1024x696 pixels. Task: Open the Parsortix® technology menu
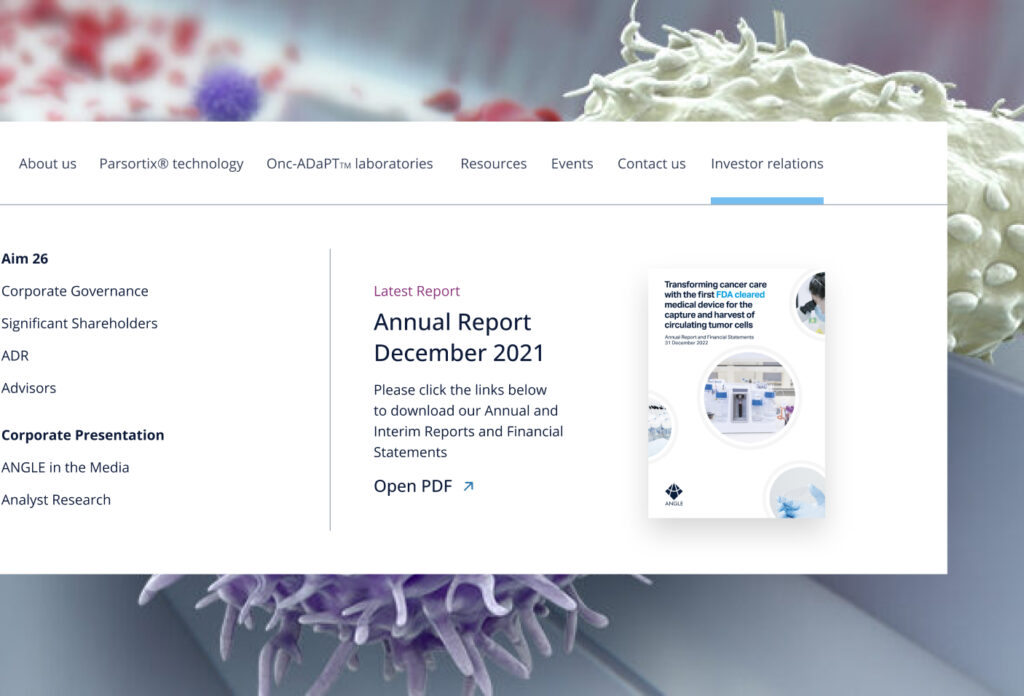click(x=171, y=164)
